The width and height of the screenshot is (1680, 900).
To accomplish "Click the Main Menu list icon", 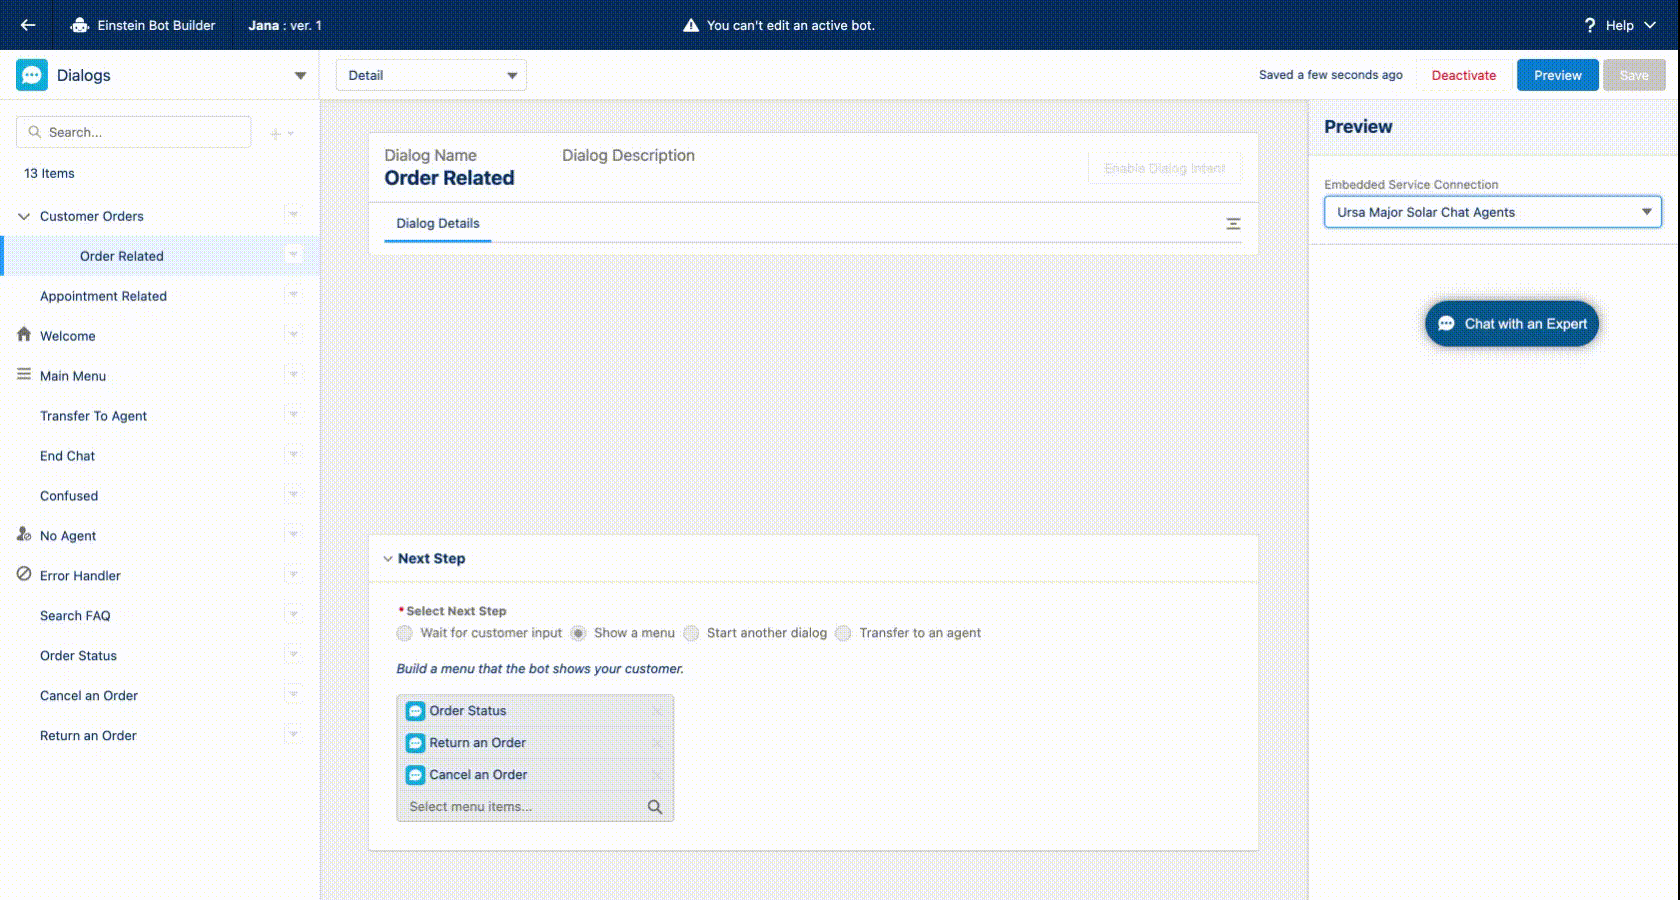I will (x=24, y=375).
